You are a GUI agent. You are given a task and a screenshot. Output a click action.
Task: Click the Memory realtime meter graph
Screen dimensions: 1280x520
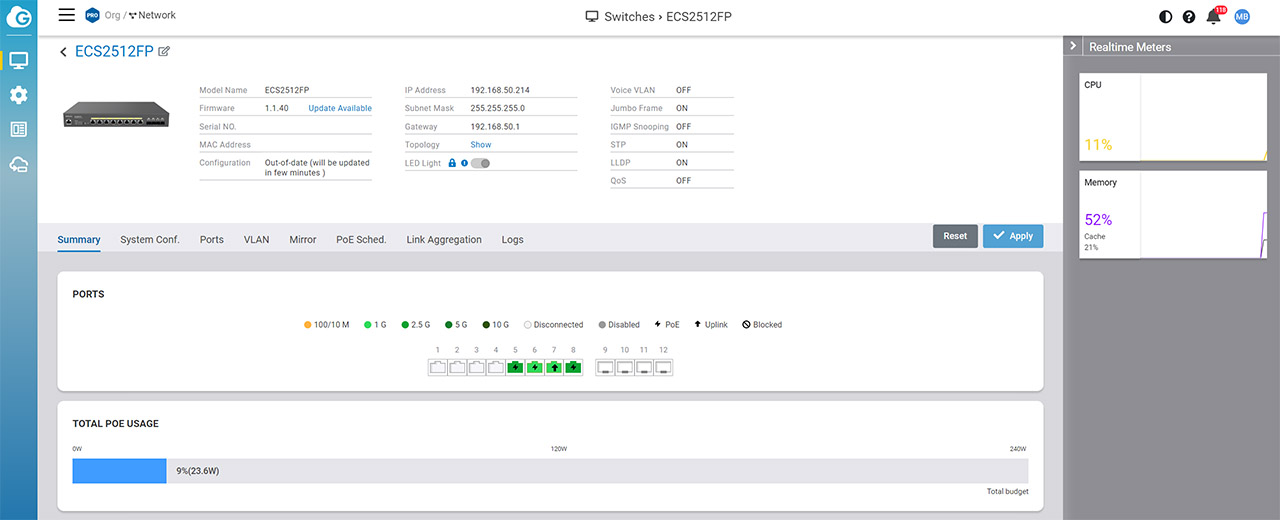[1204, 215]
